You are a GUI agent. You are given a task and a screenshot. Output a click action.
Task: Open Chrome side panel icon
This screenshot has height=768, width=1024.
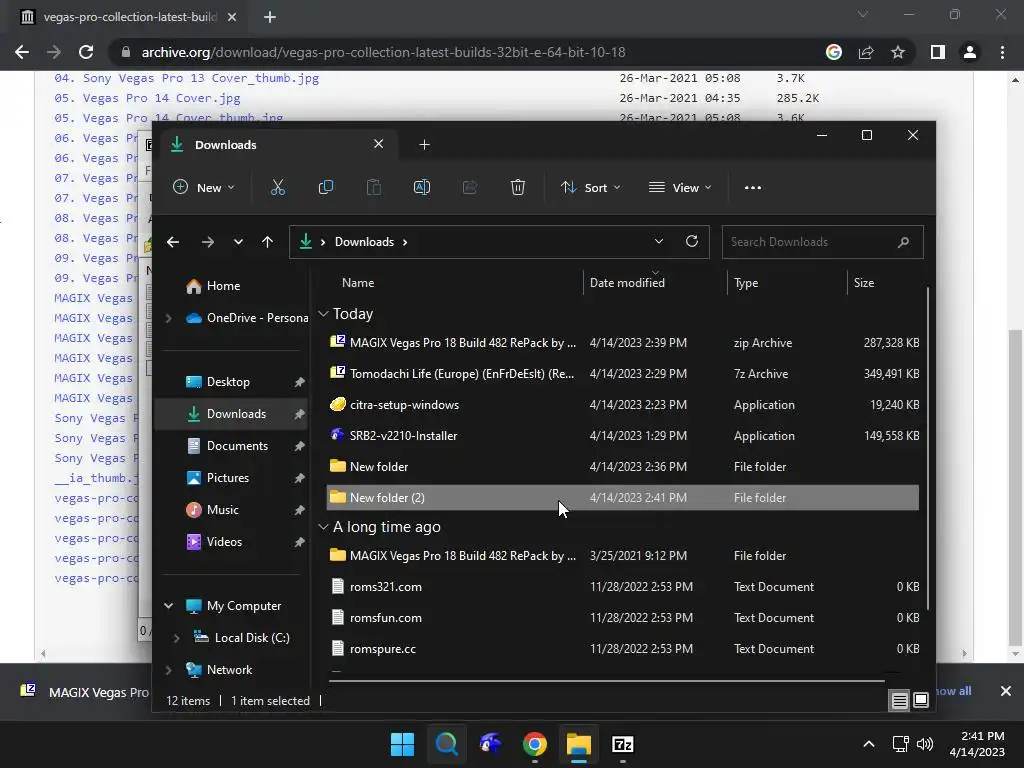tap(938, 52)
